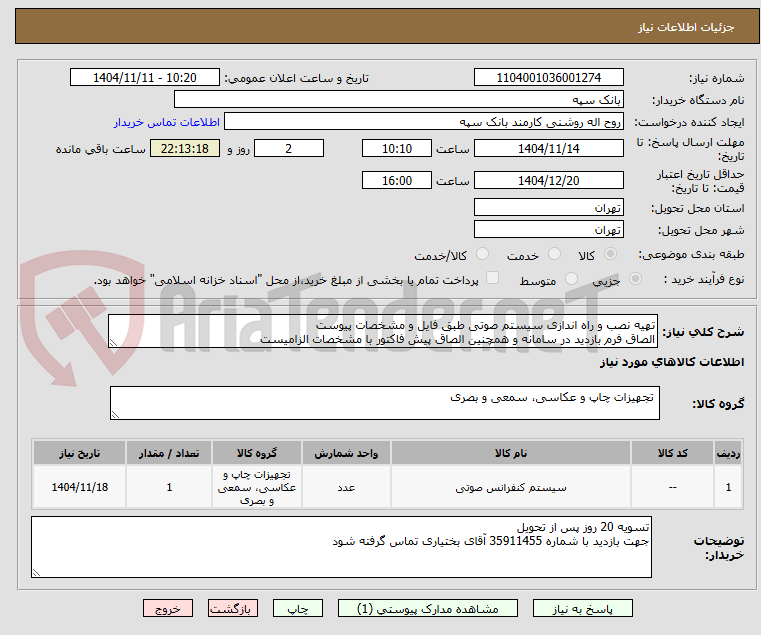Click the توضیحات خریدار text area

point(341,547)
